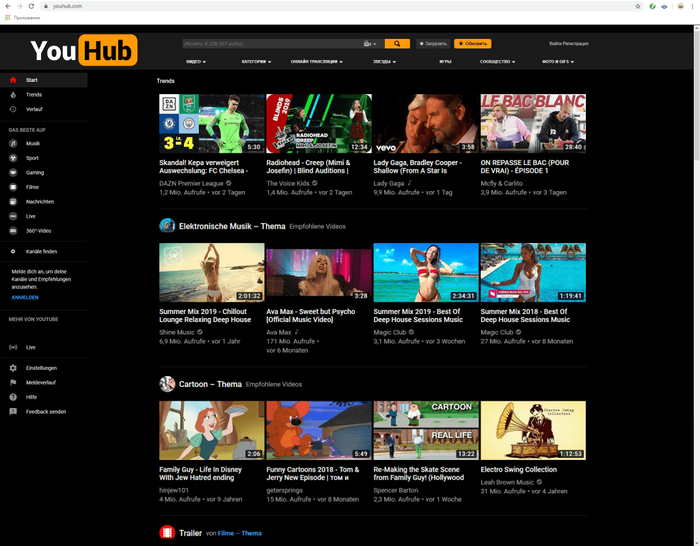Click the Hilfe question mark icon

[x=13, y=397]
